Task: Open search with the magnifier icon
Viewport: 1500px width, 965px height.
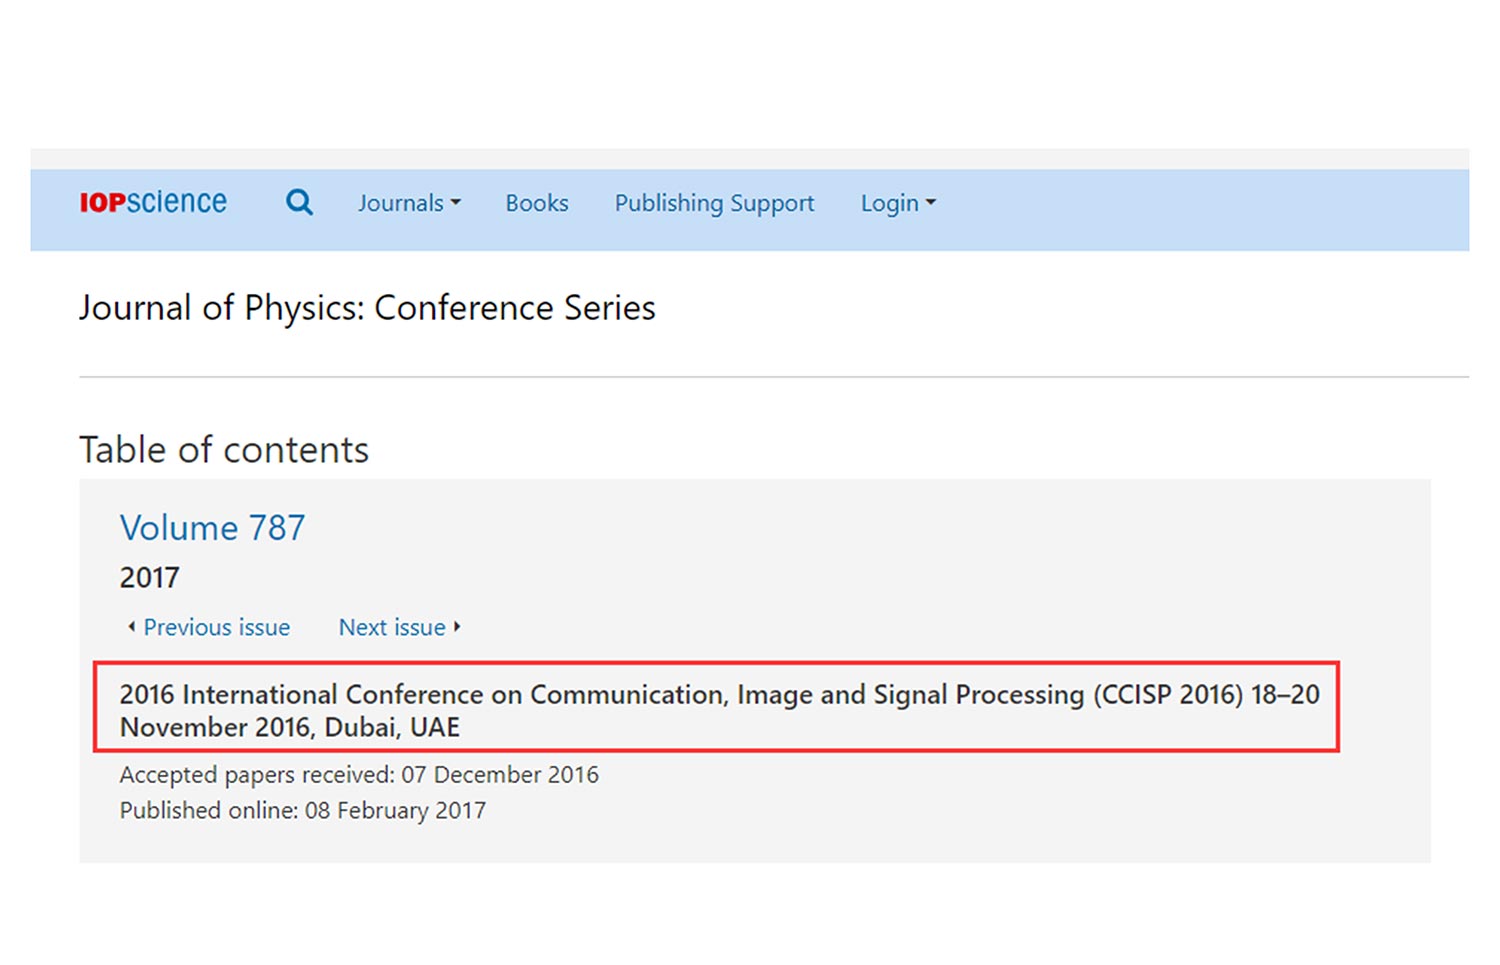Action: tap(299, 202)
